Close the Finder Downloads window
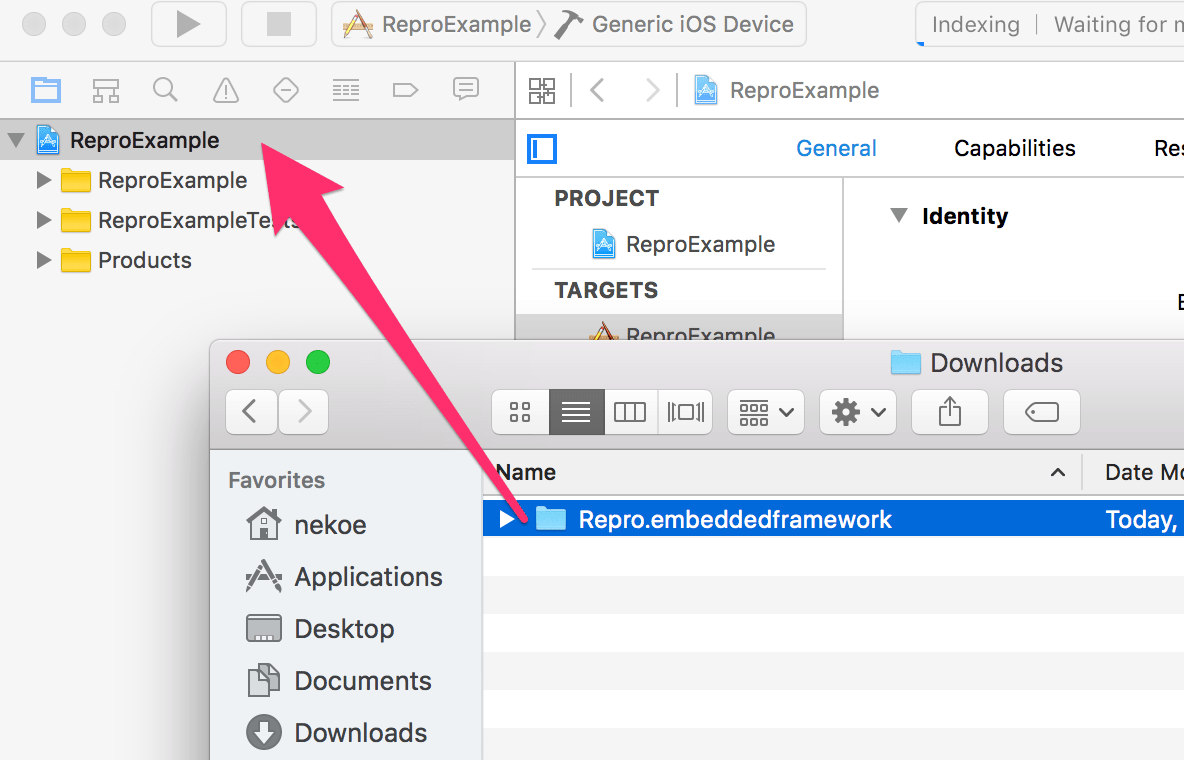This screenshot has height=760, width=1184. [x=238, y=363]
